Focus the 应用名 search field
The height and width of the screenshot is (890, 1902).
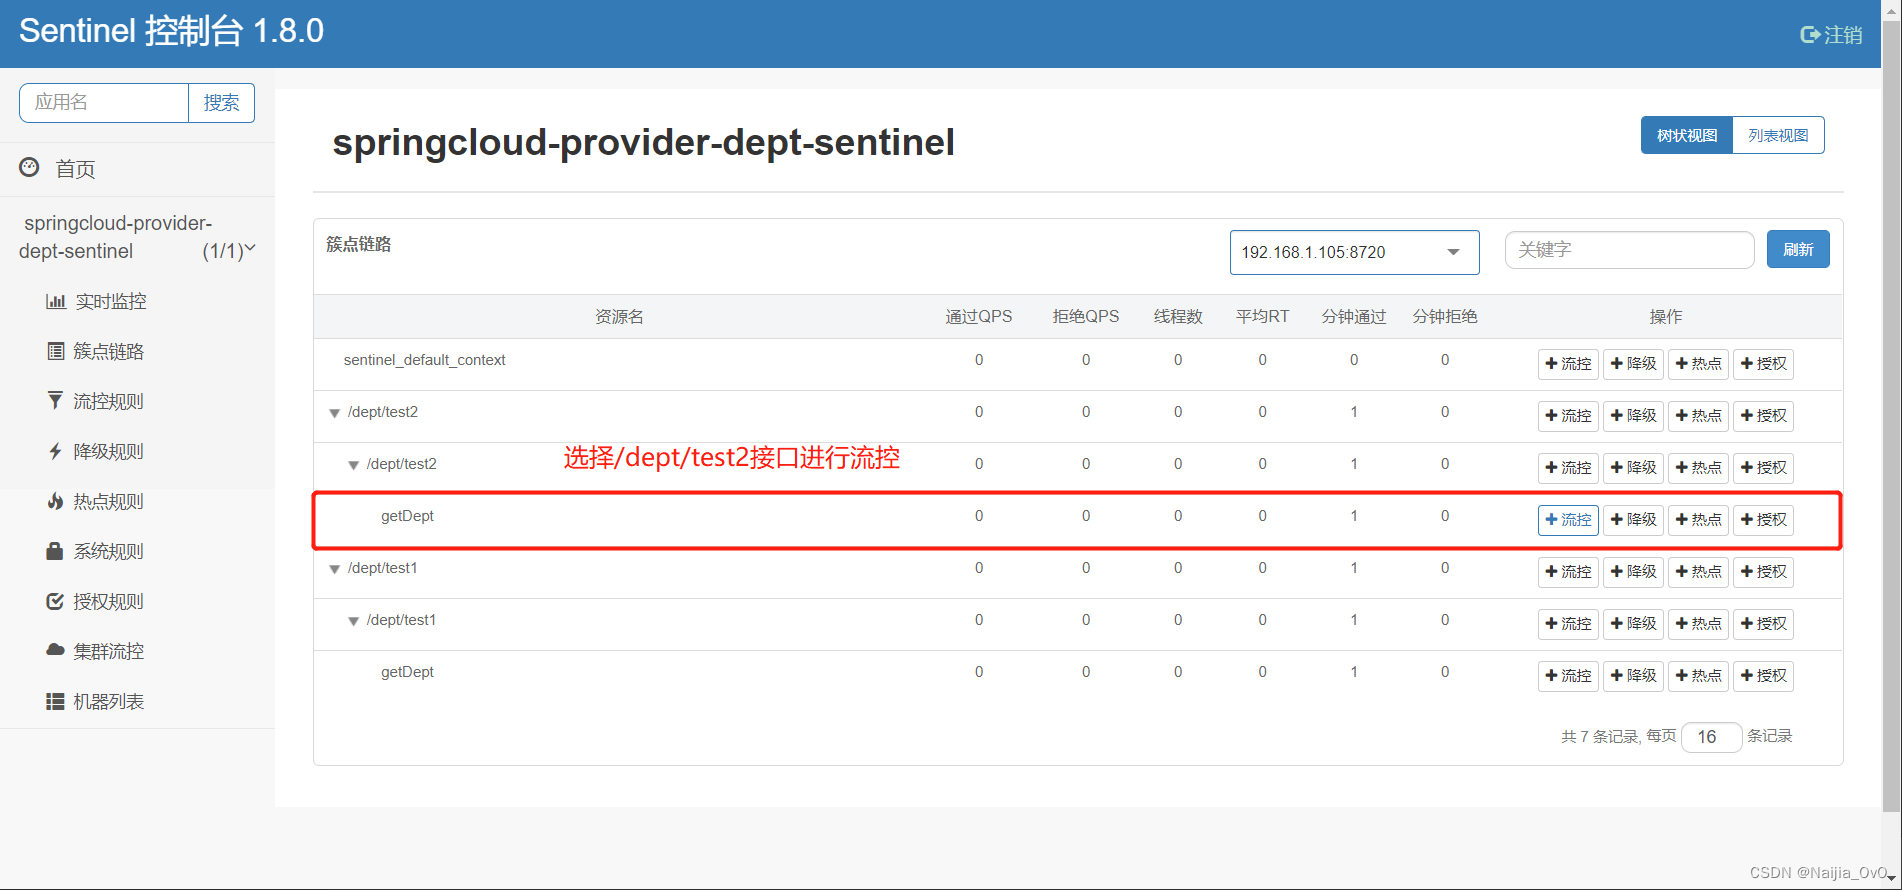104,103
